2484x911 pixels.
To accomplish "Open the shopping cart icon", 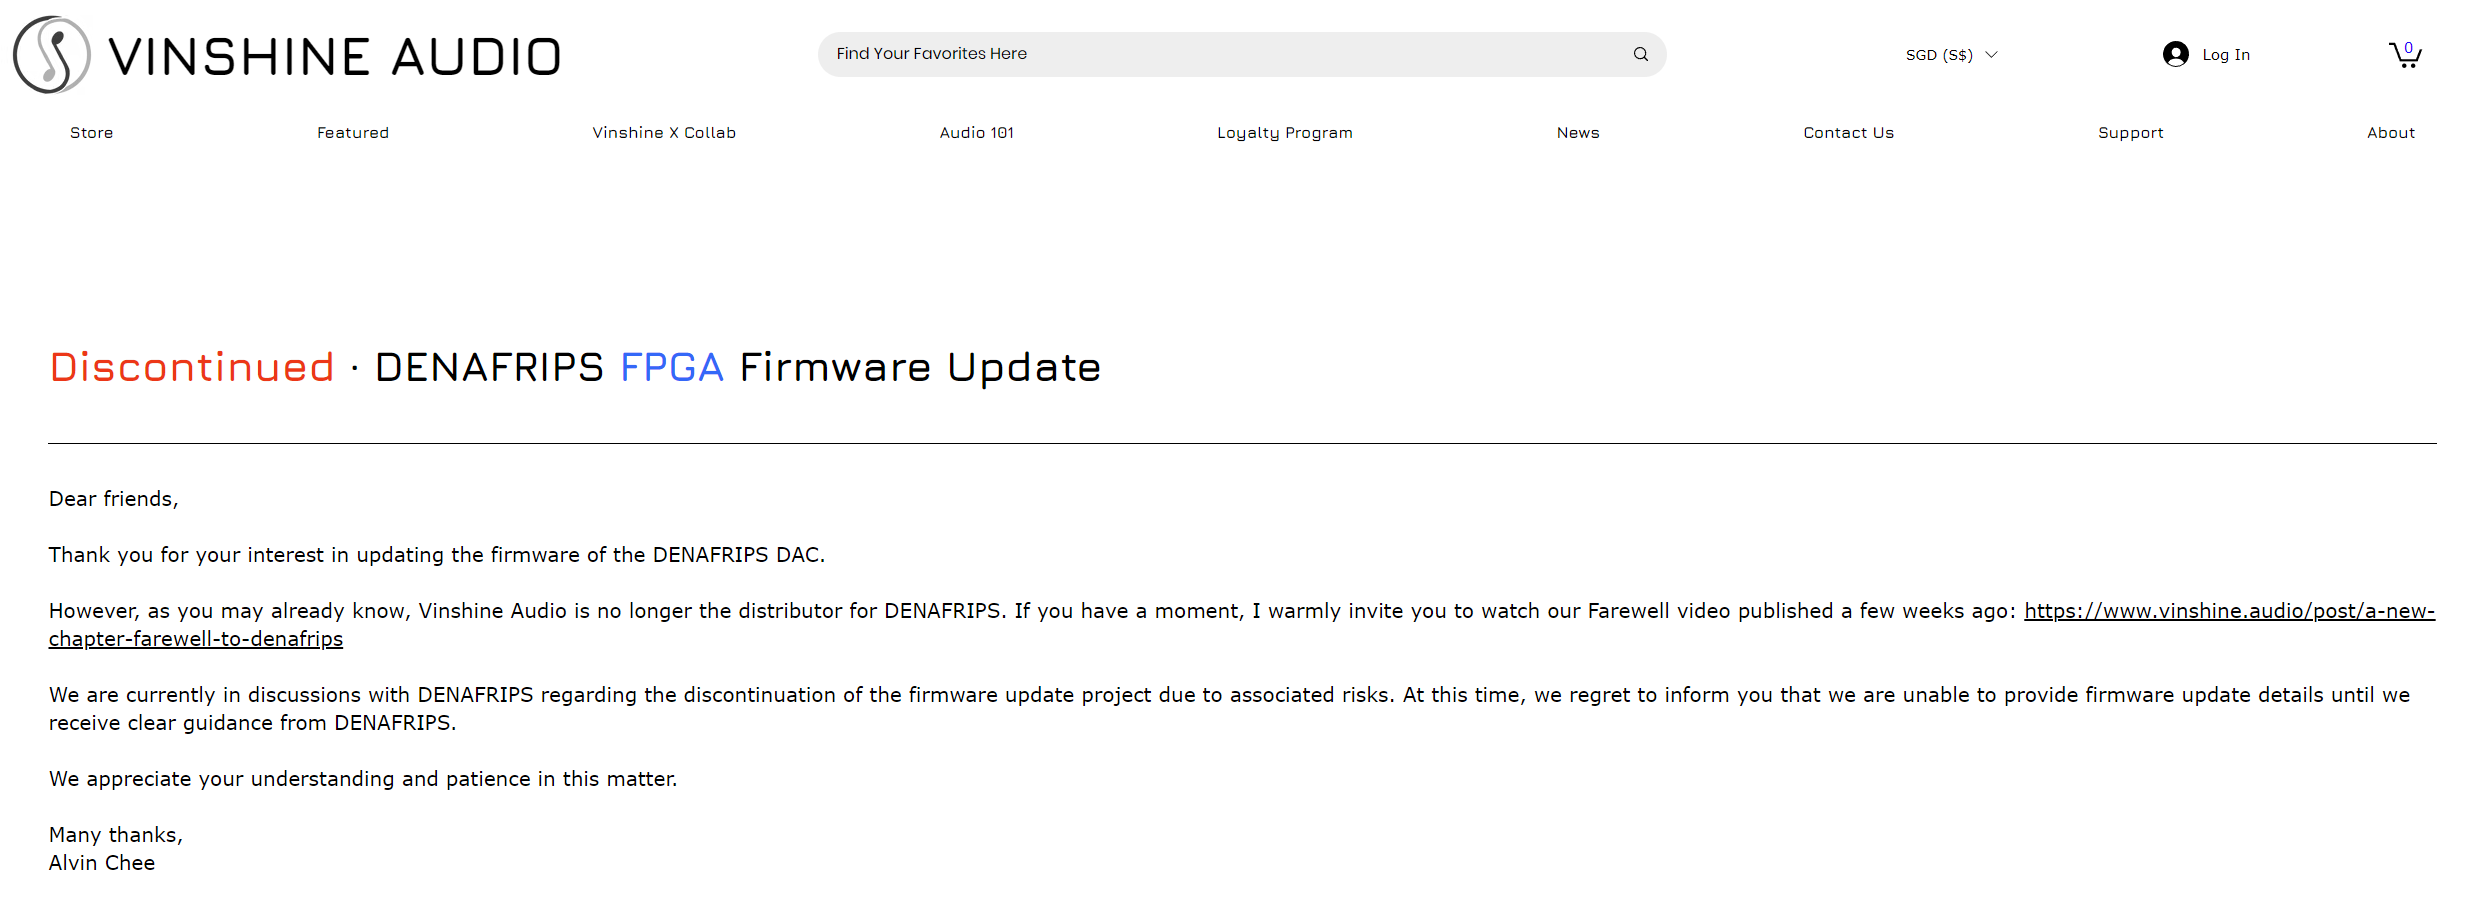I will click(2404, 54).
